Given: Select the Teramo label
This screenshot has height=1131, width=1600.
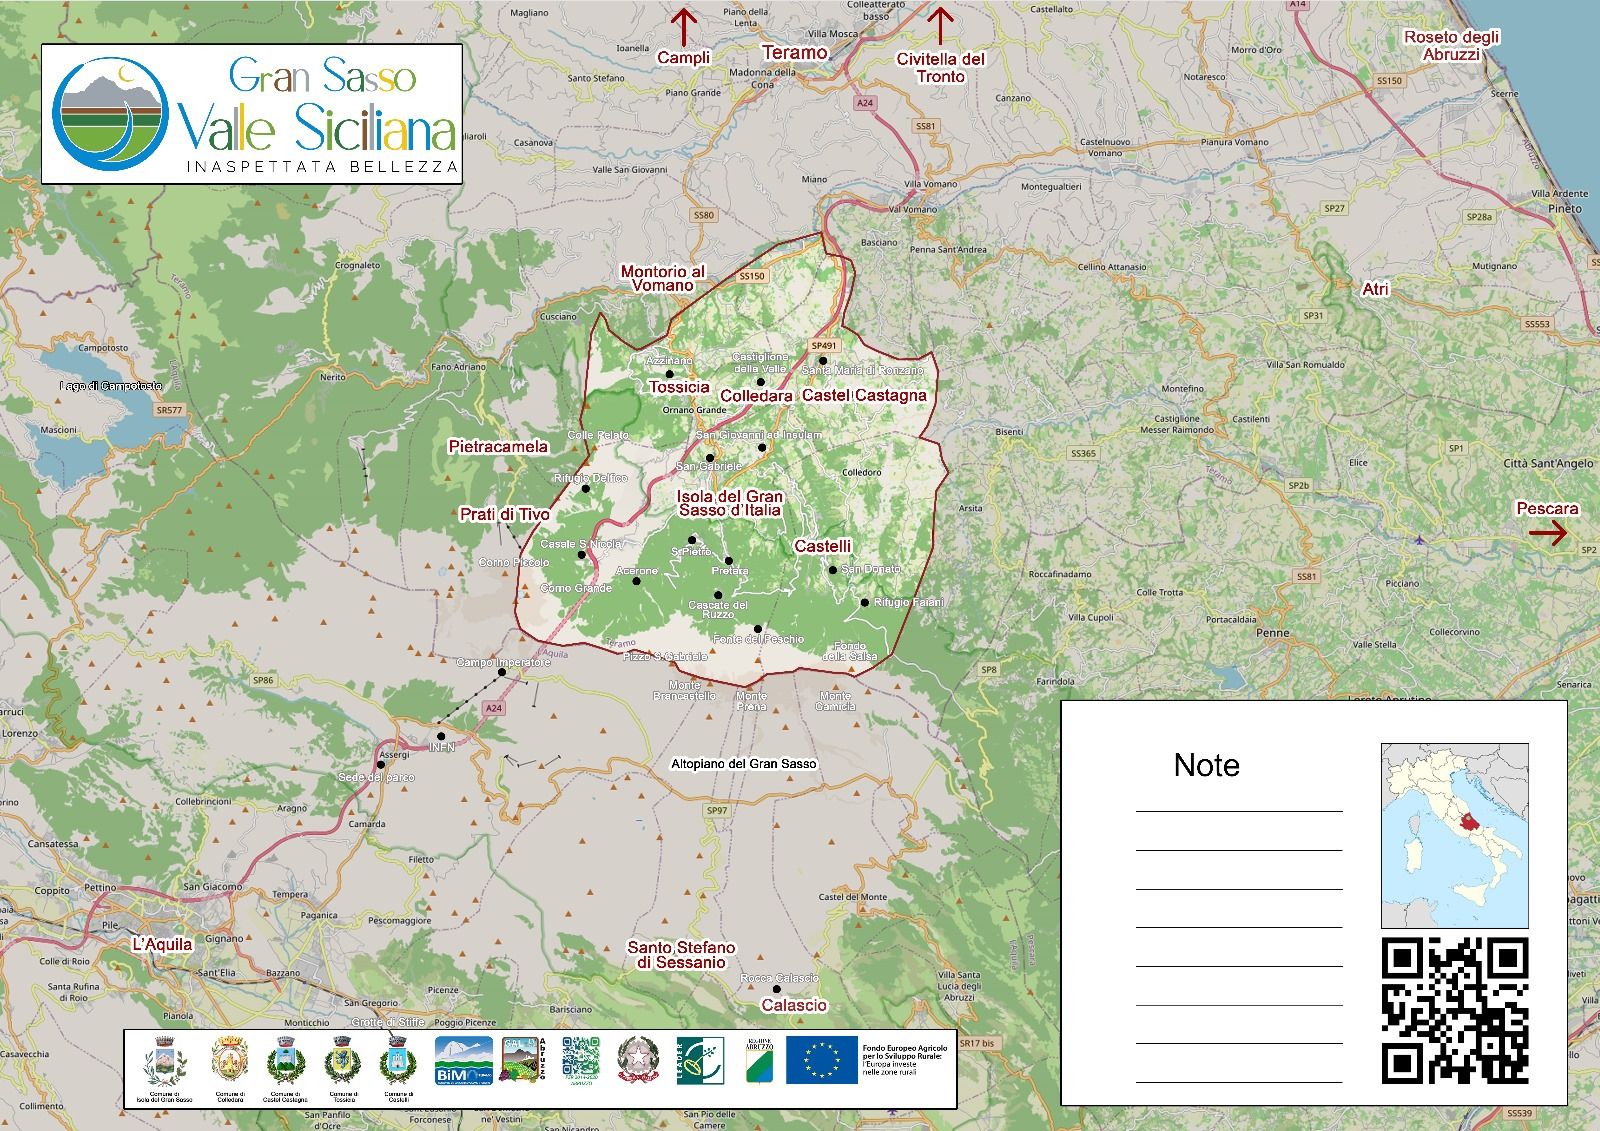Looking at the screenshot, I should tap(795, 53).
